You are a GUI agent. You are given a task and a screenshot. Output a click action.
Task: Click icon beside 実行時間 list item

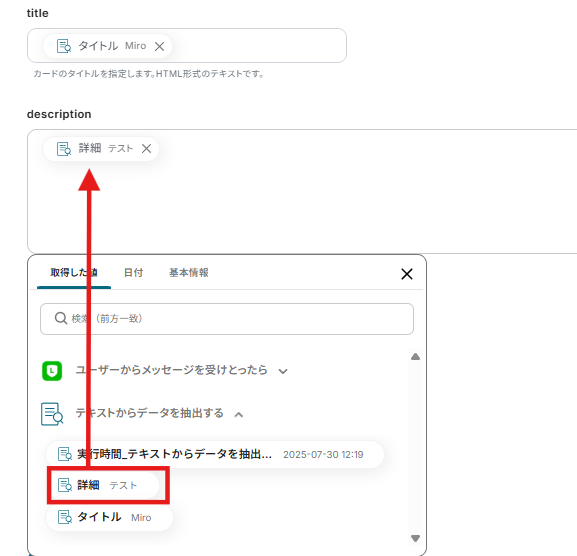65,454
